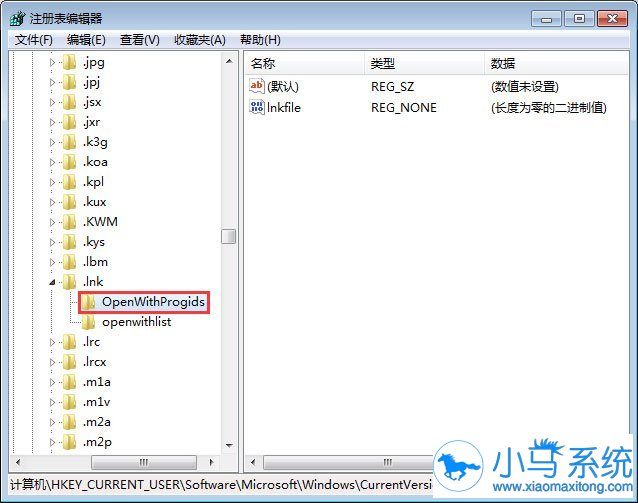Click values pane scroll left arrow
This screenshot has height=503, width=638.
[x=253, y=462]
